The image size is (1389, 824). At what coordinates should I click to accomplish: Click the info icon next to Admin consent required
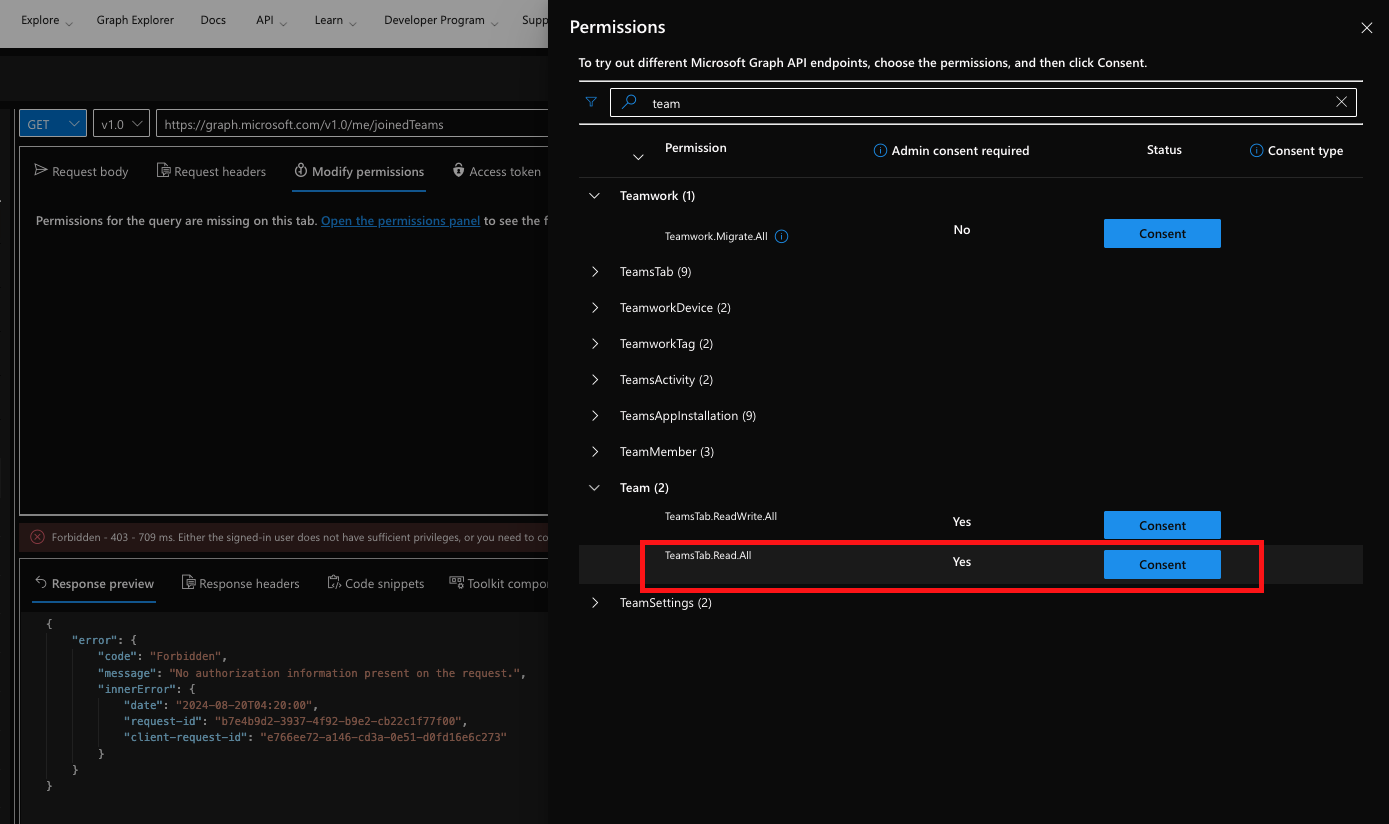tap(879, 150)
